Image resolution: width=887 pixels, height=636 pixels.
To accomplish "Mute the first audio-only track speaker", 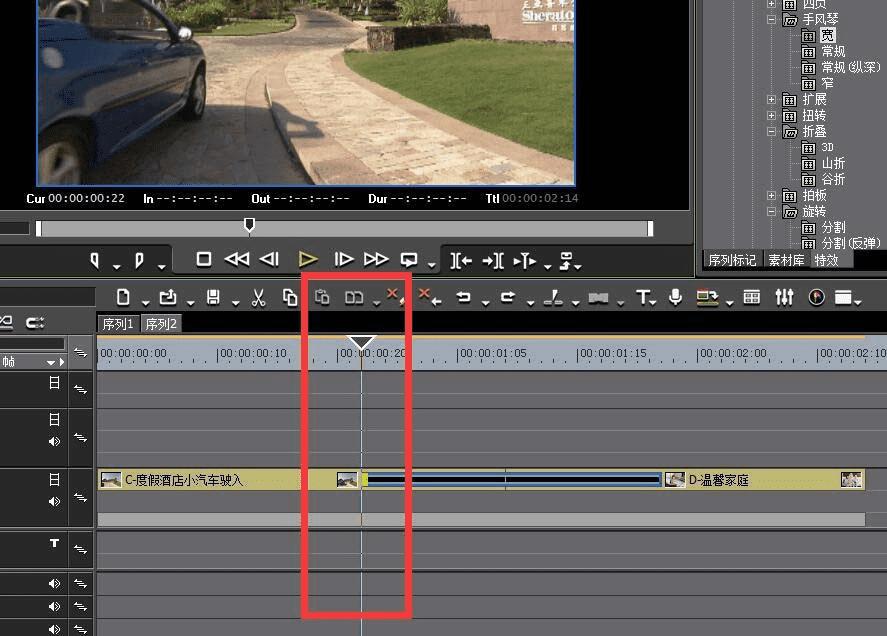I will [x=54, y=583].
